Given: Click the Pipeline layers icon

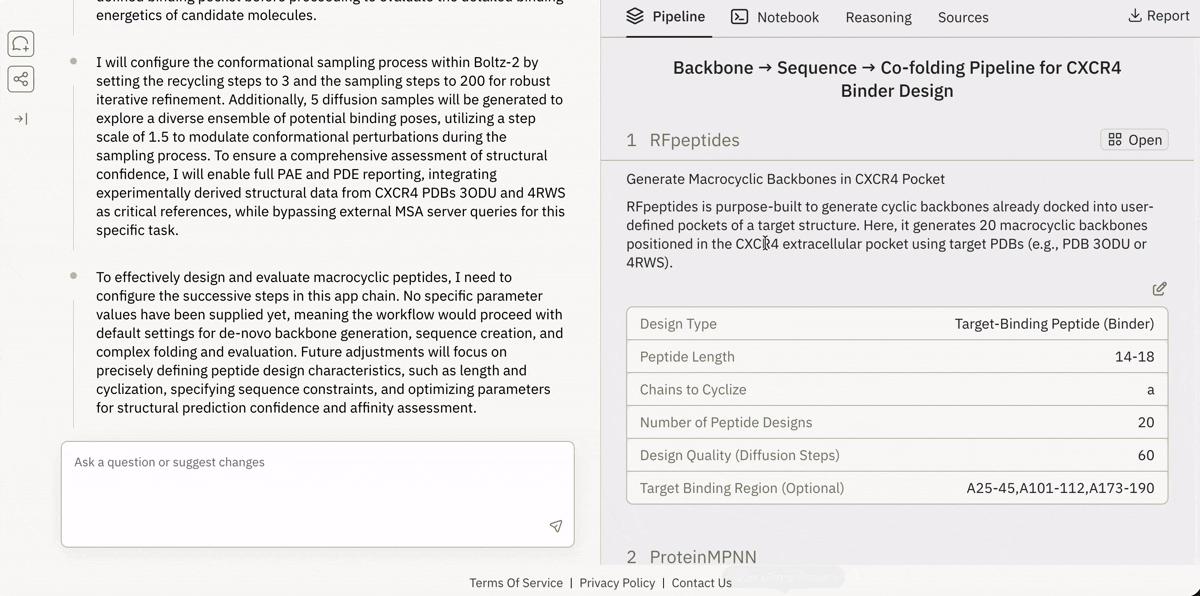Looking at the screenshot, I should 635,16.
